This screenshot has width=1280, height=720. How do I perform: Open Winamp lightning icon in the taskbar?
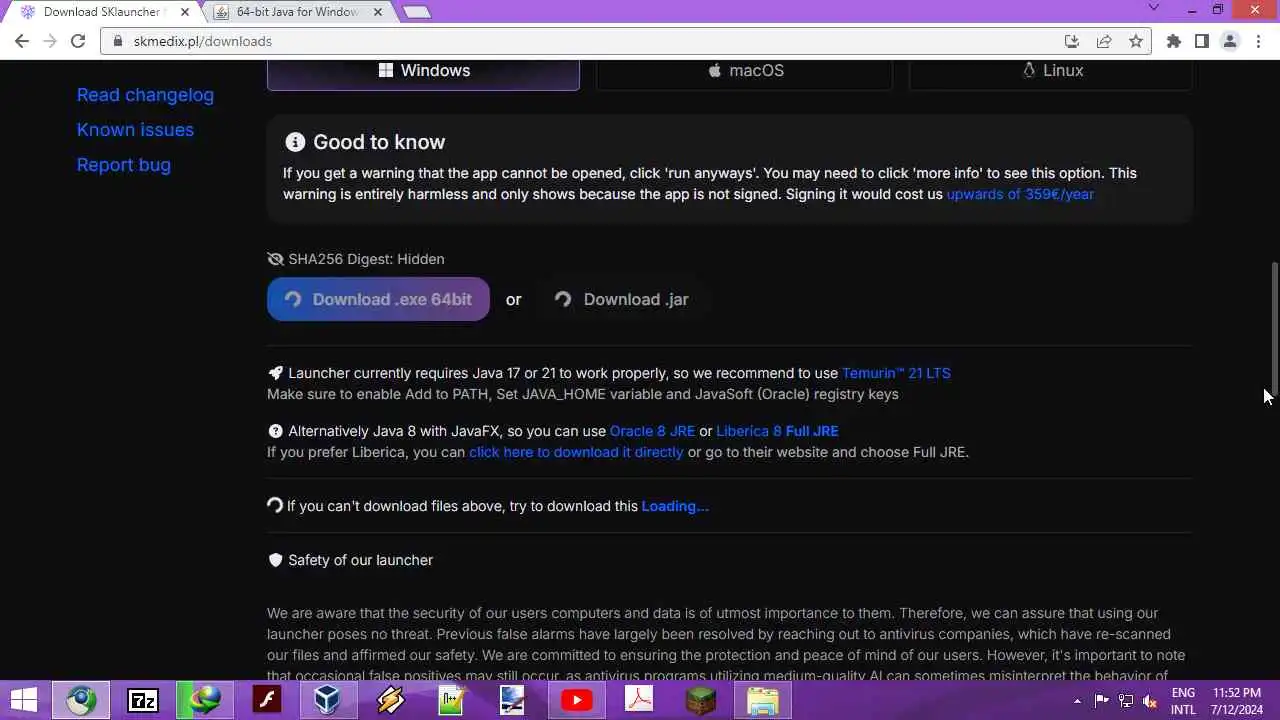click(x=390, y=700)
